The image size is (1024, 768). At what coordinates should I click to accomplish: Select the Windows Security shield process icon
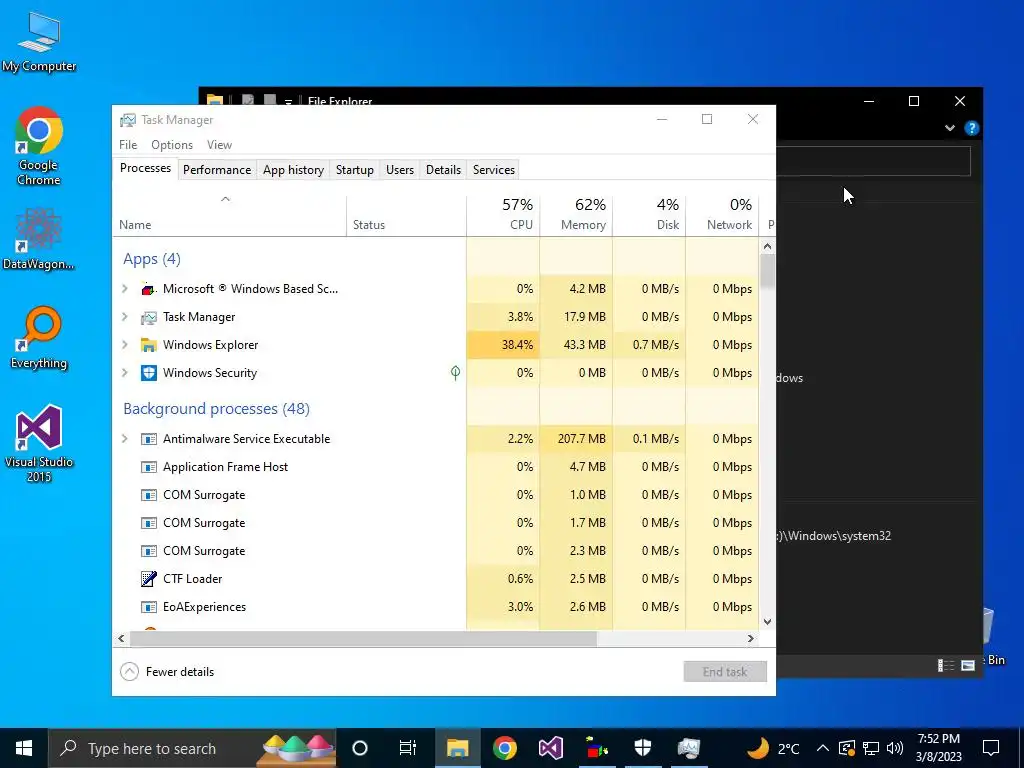point(149,373)
